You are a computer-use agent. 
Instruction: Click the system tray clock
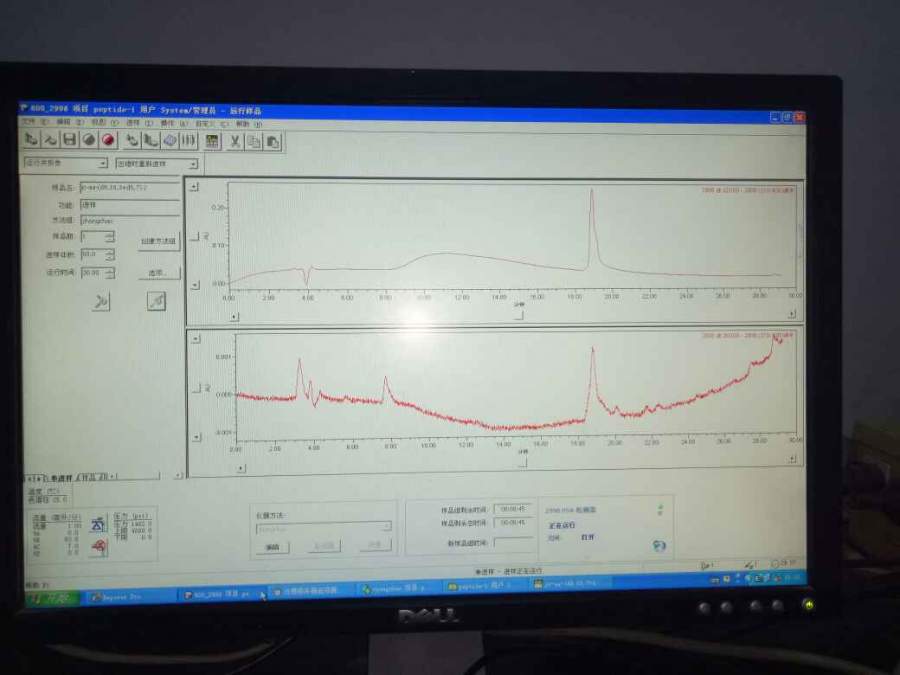pos(792,578)
